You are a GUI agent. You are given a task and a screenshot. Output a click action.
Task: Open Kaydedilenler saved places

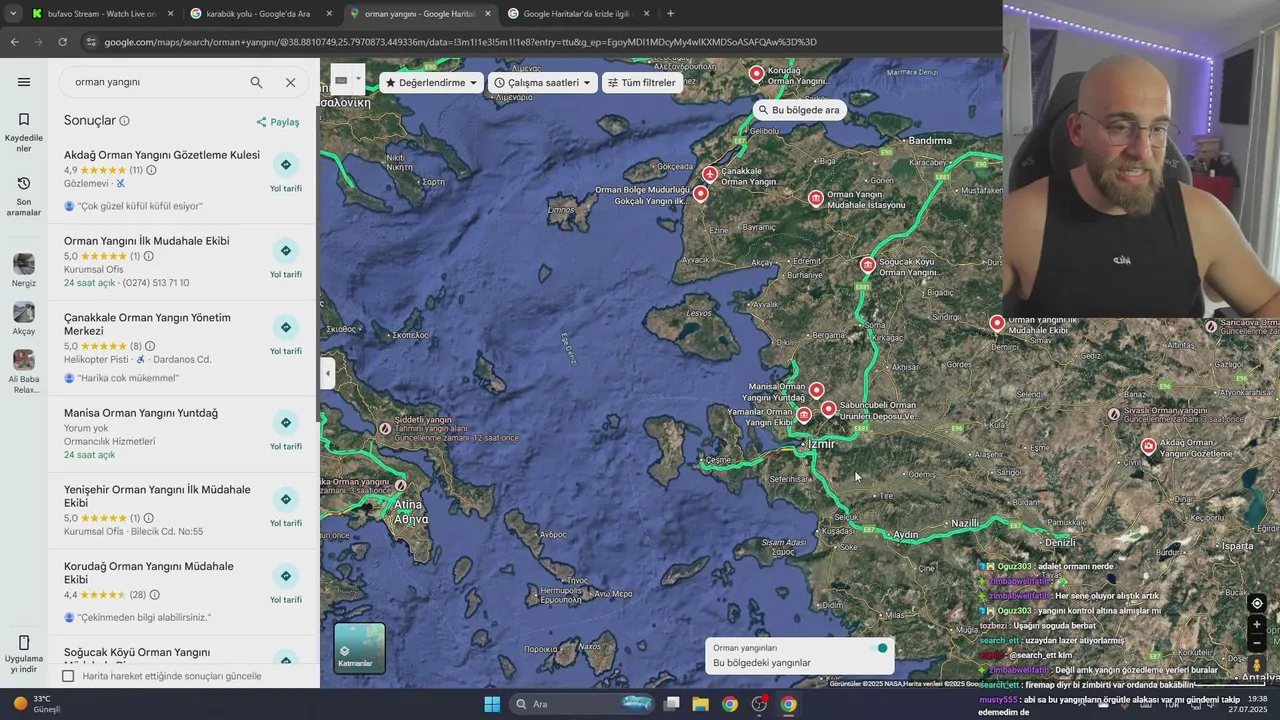click(24, 132)
